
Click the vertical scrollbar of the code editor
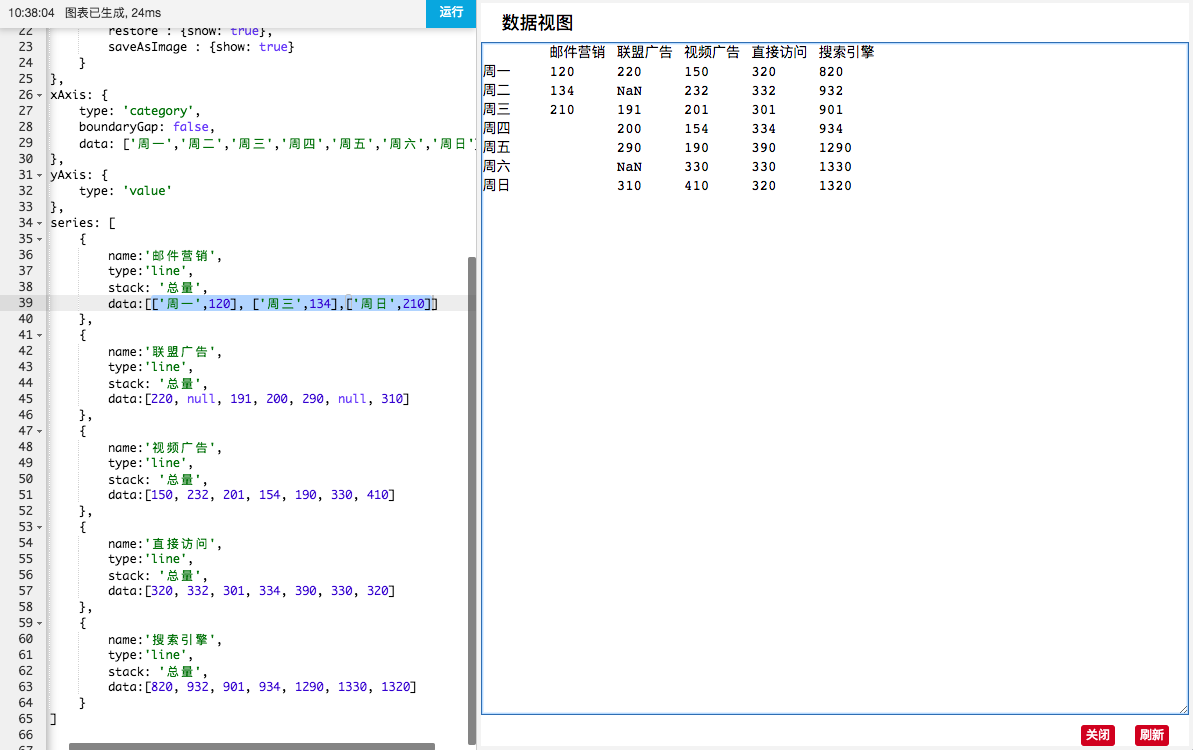tap(472, 501)
